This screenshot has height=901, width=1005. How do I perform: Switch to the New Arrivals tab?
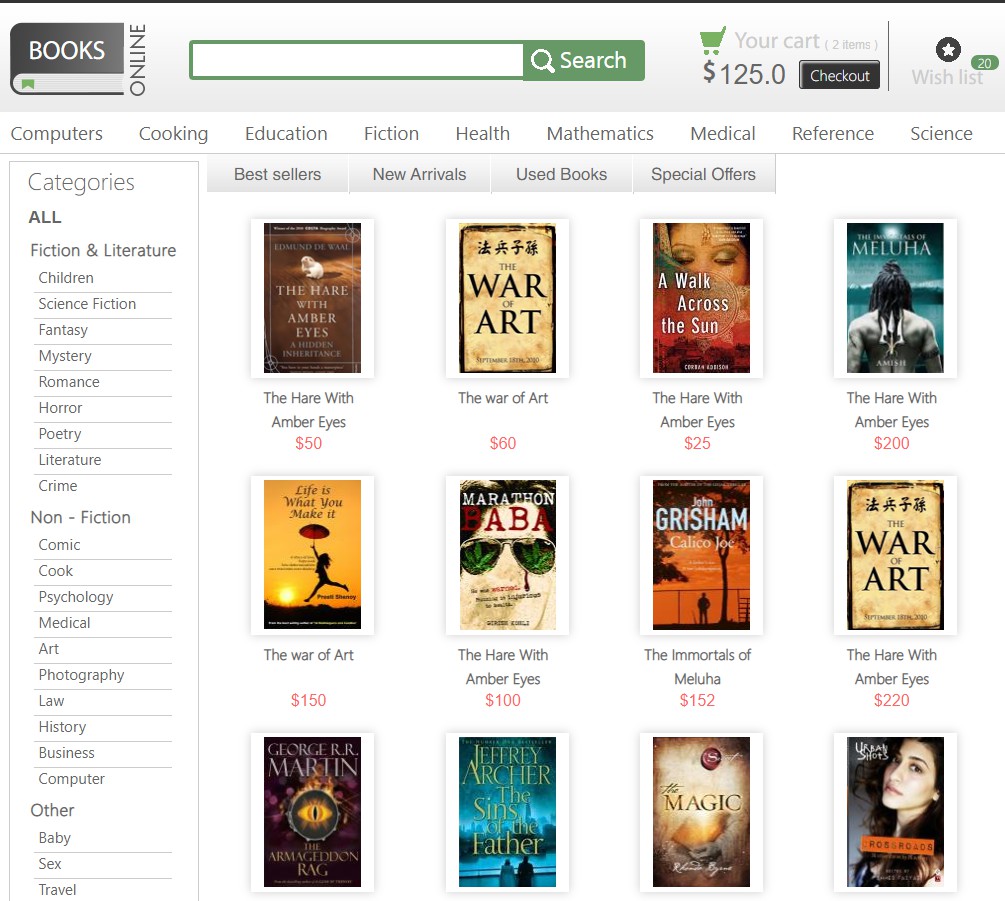point(420,174)
